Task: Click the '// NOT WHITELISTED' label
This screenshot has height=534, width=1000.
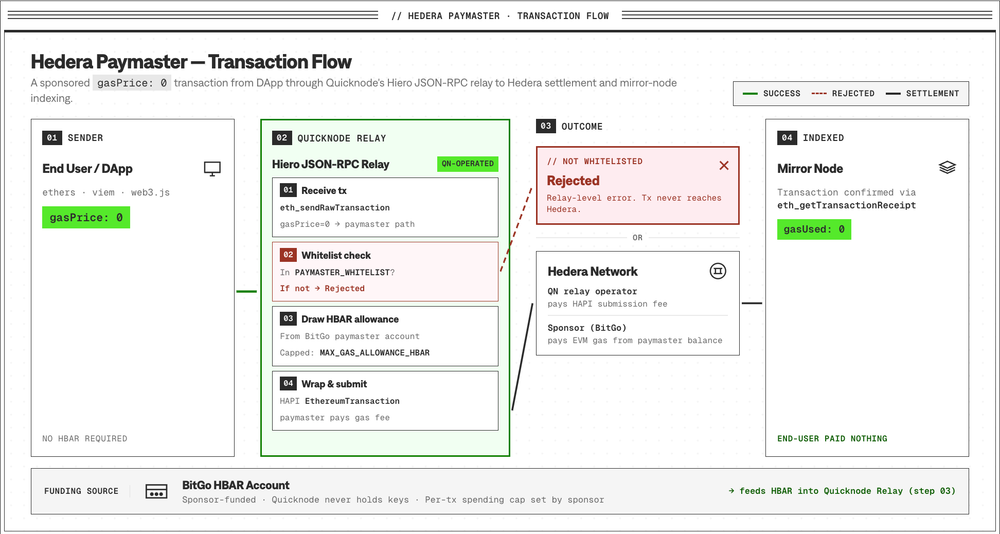Action: (x=594, y=161)
